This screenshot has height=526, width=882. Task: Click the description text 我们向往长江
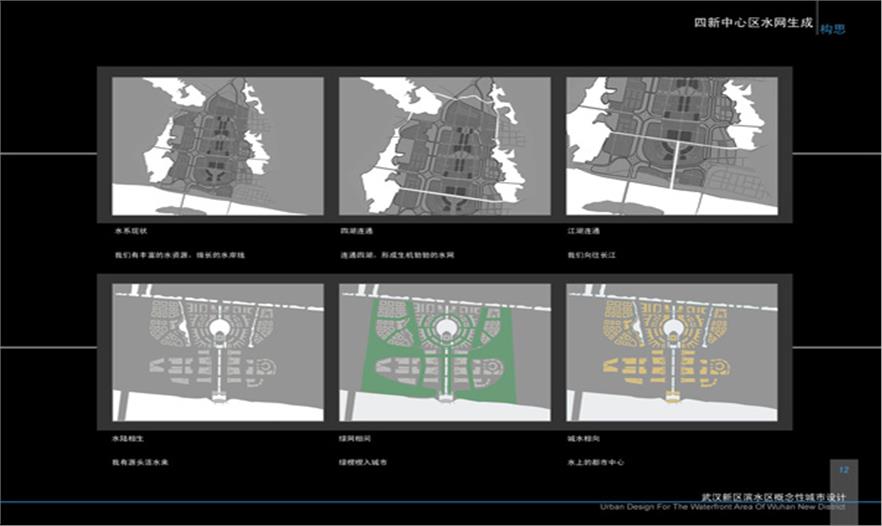(588, 255)
